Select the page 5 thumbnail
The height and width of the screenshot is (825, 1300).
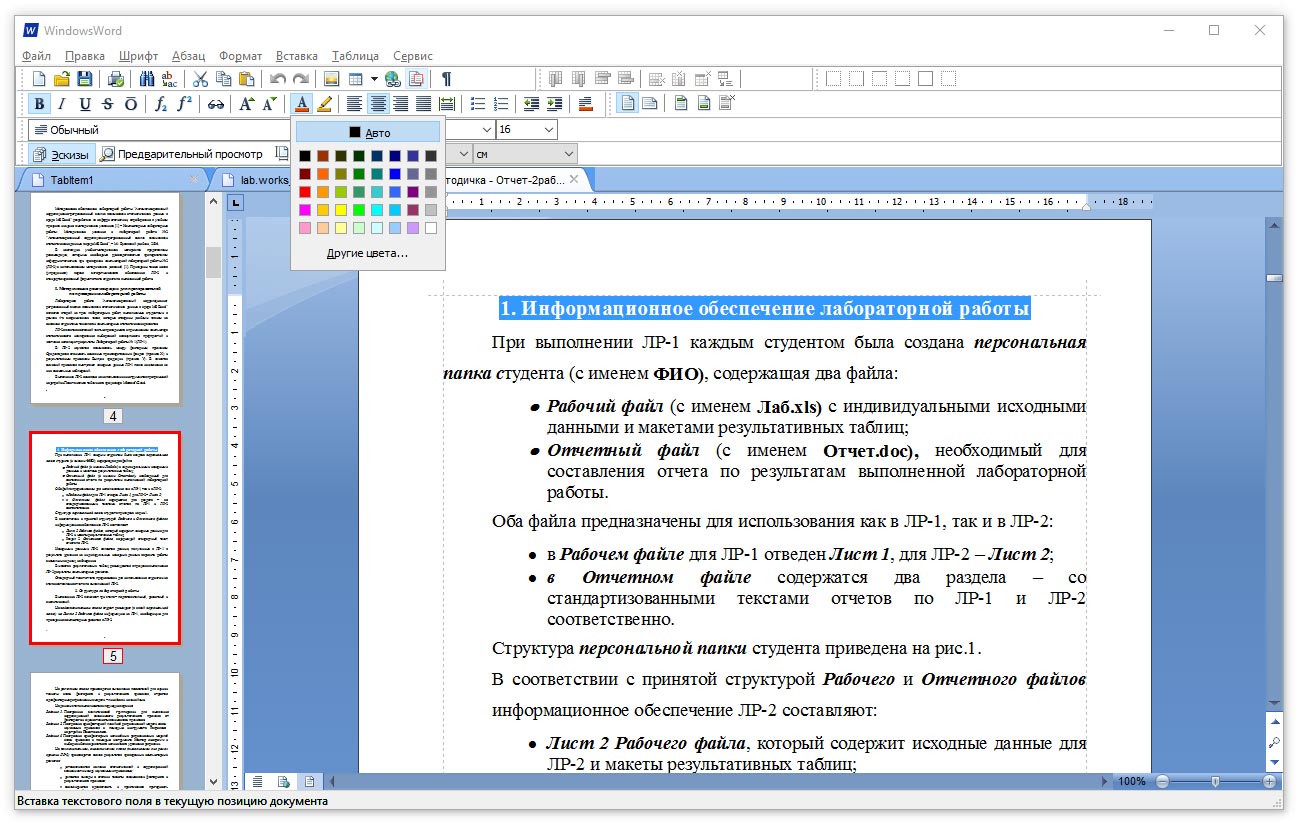(x=105, y=538)
